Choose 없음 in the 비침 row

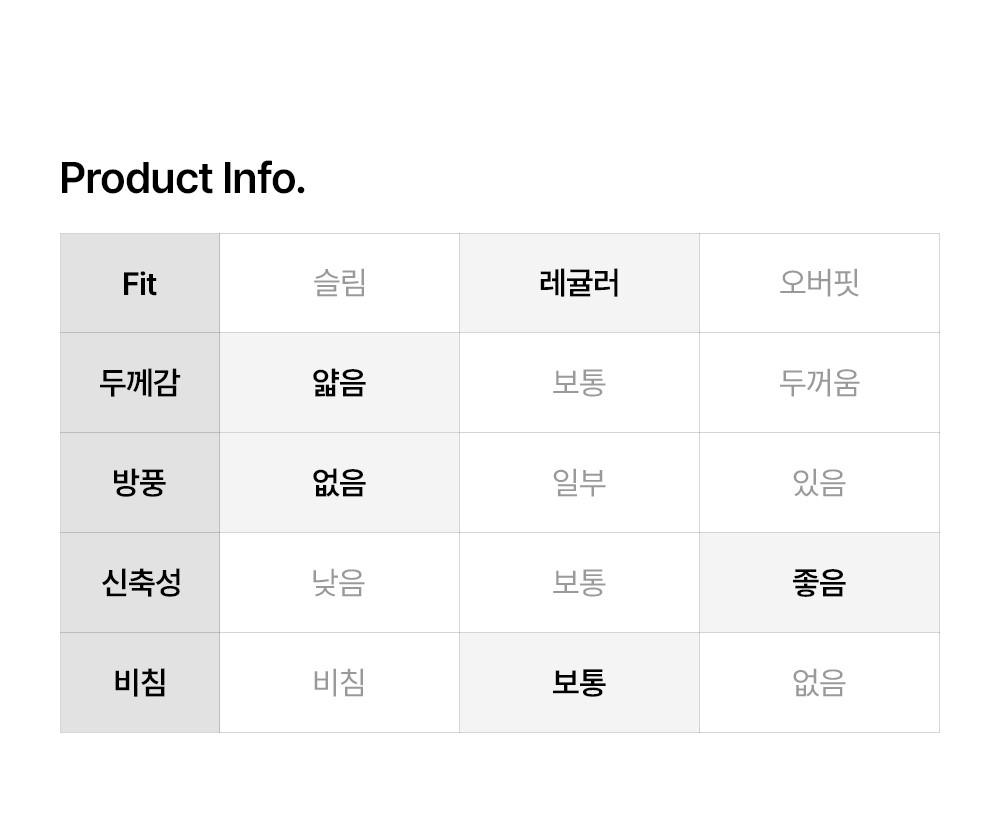pos(819,683)
